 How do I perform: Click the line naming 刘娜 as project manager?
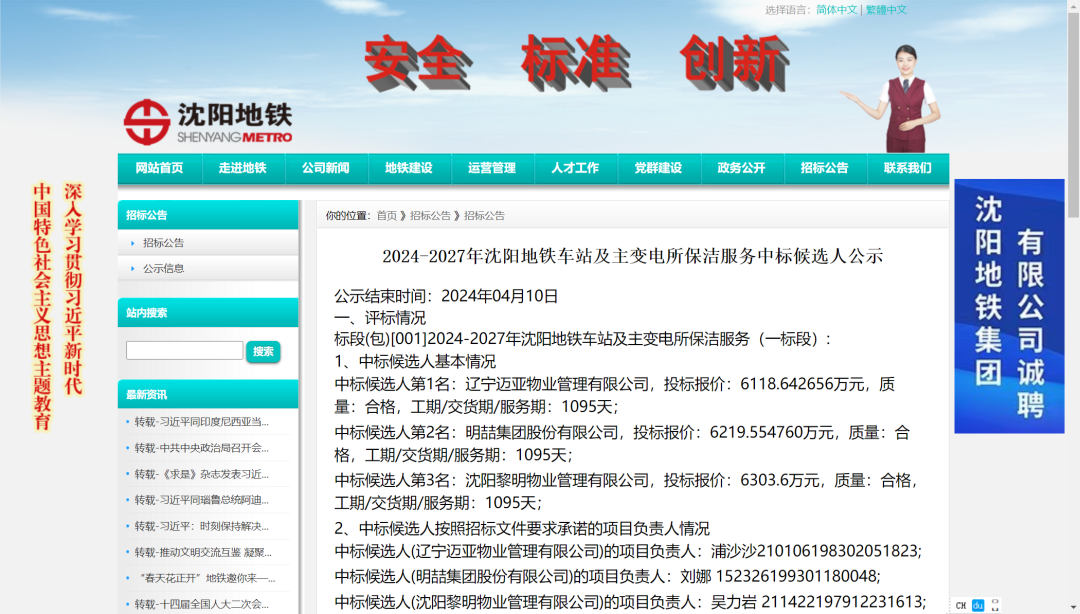click(608, 576)
